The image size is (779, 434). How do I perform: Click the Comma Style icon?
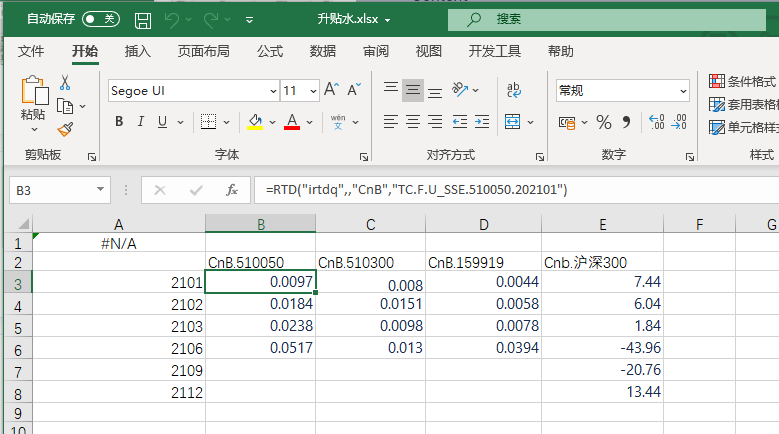(x=626, y=122)
